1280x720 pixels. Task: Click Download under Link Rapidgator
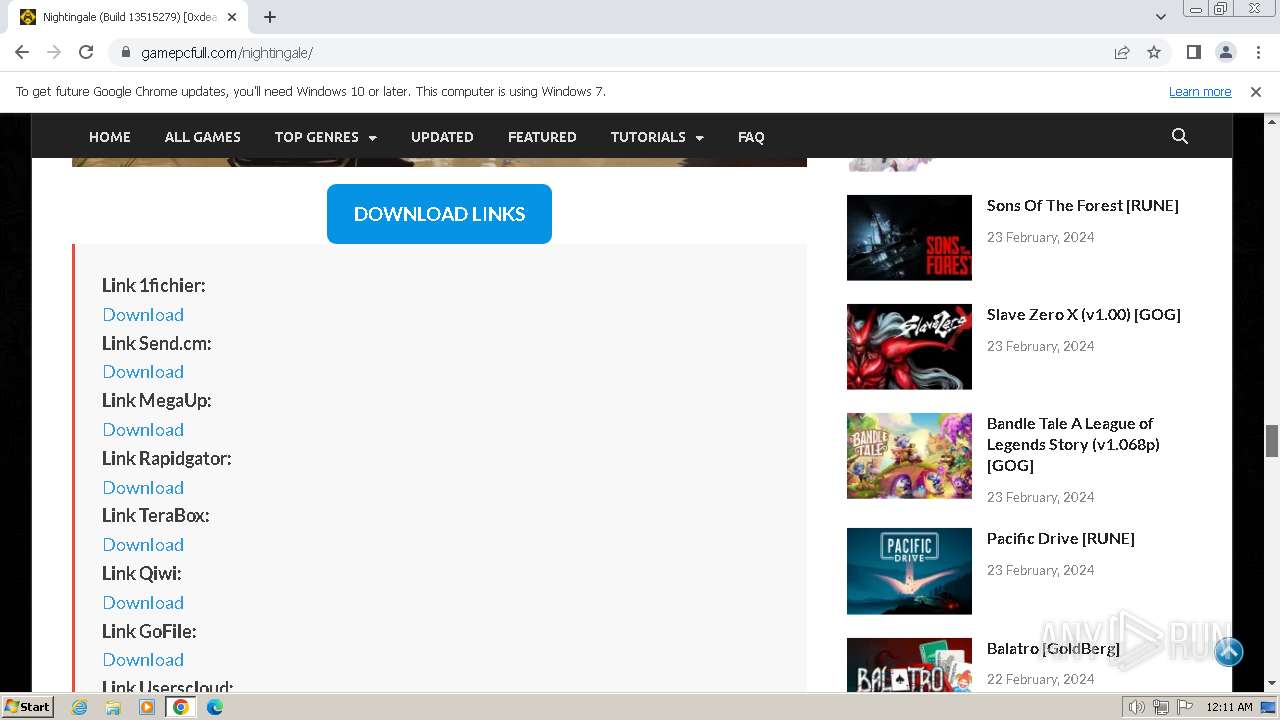[143, 488]
